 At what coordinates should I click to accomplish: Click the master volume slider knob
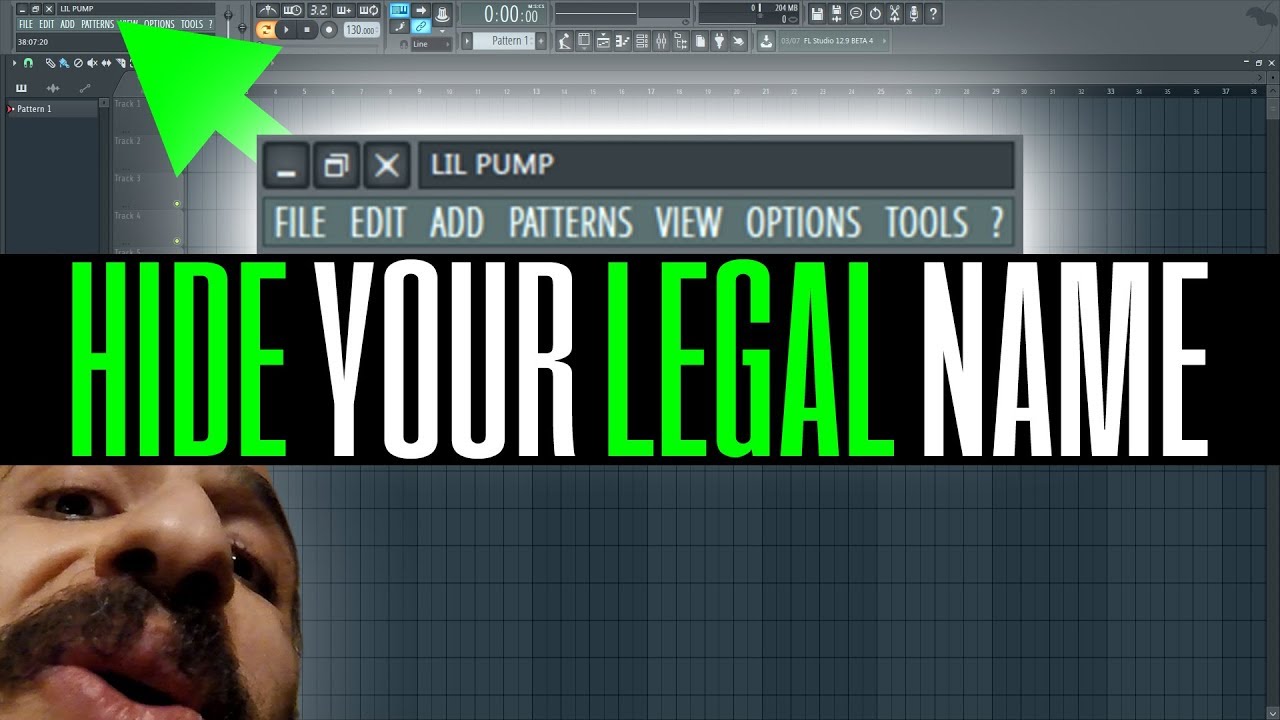[228, 14]
